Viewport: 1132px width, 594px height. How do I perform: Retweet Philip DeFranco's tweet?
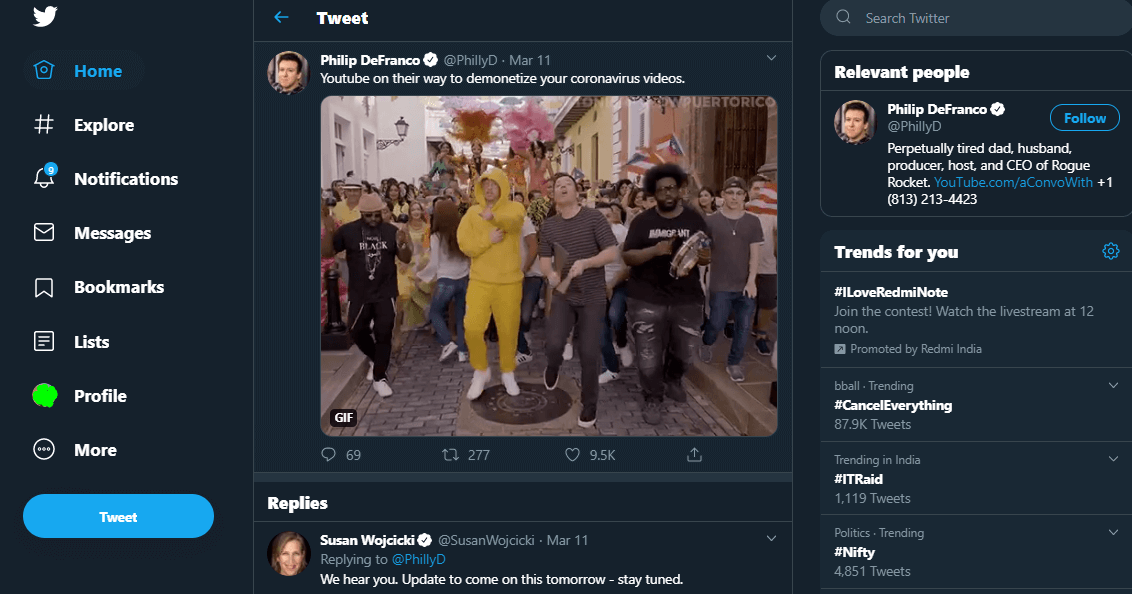coord(452,454)
